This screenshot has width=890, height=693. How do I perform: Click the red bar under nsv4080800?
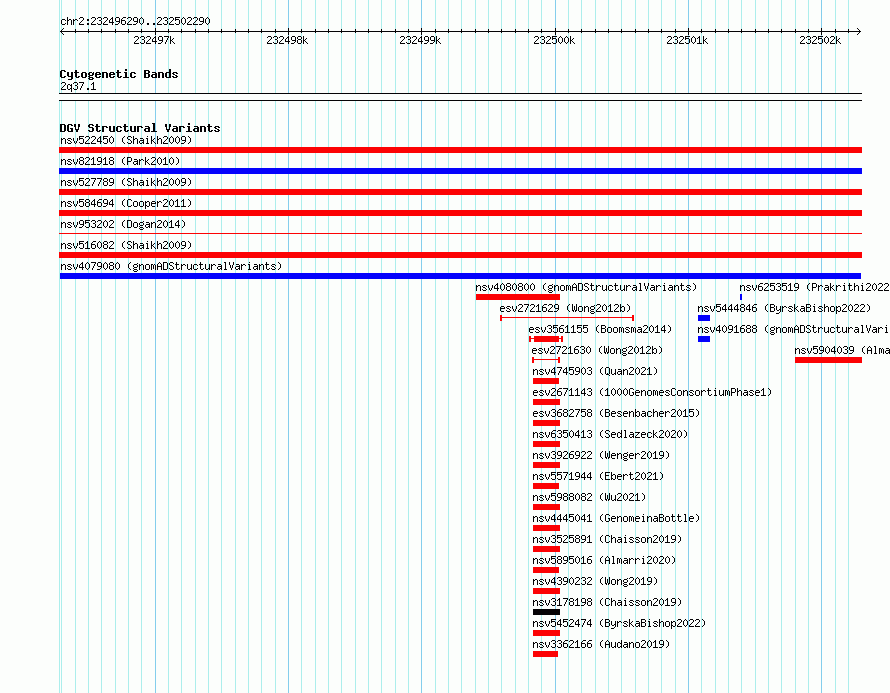[518, 297]
